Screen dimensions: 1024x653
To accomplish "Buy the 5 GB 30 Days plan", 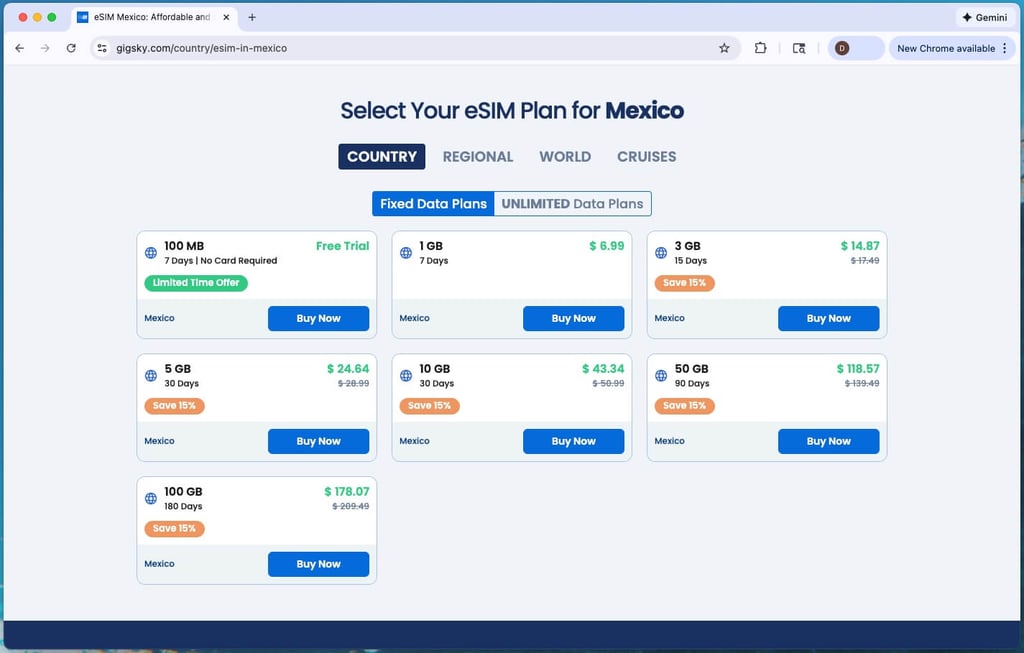I will (x=318, y=441).
